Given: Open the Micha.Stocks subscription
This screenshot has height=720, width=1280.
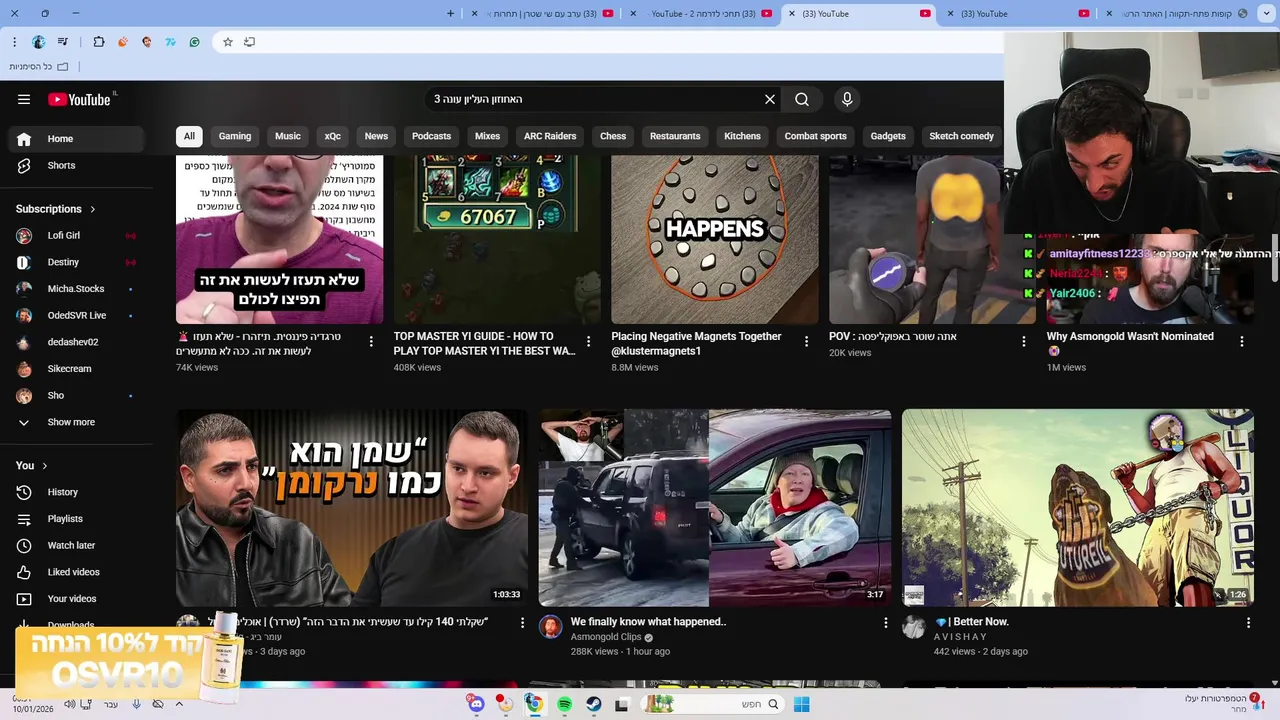Looking at the screenshot, I should click(x=77, y=289).
